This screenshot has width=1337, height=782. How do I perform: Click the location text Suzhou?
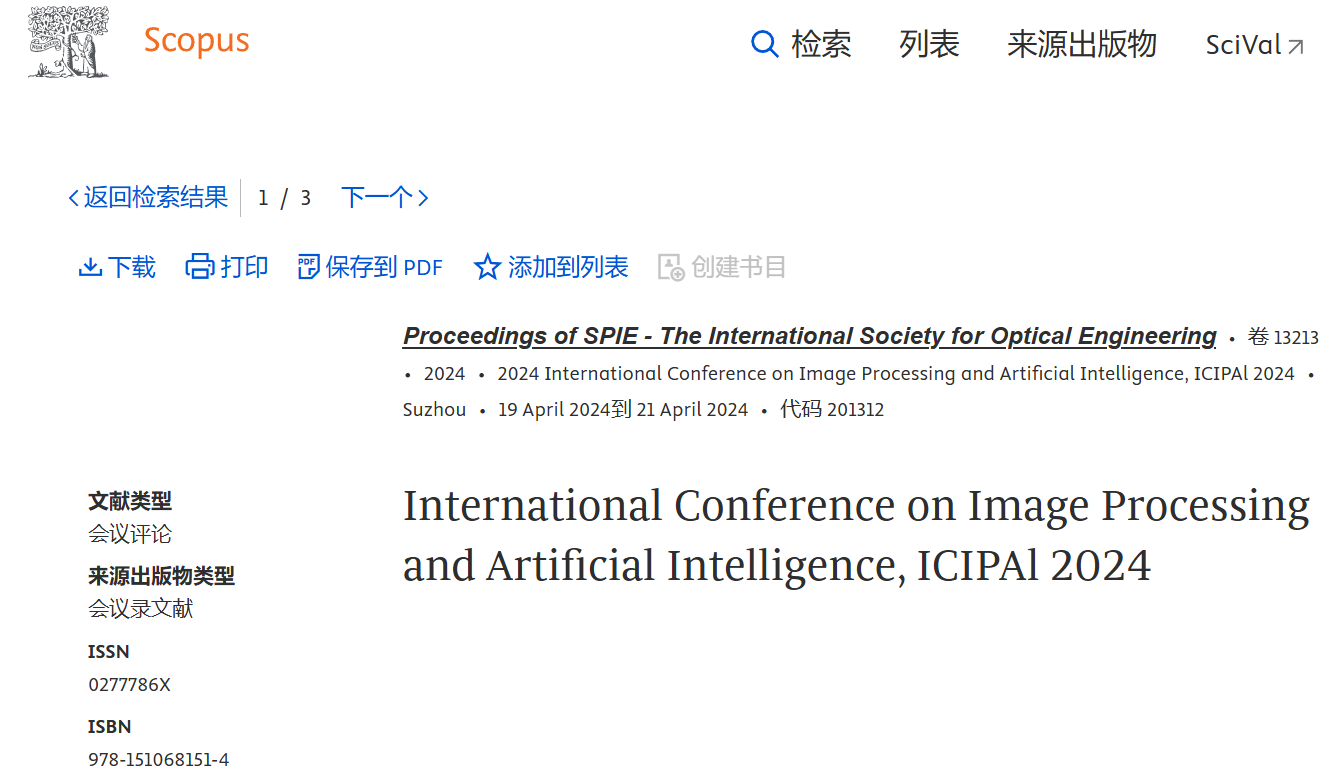tap(434, 410)
